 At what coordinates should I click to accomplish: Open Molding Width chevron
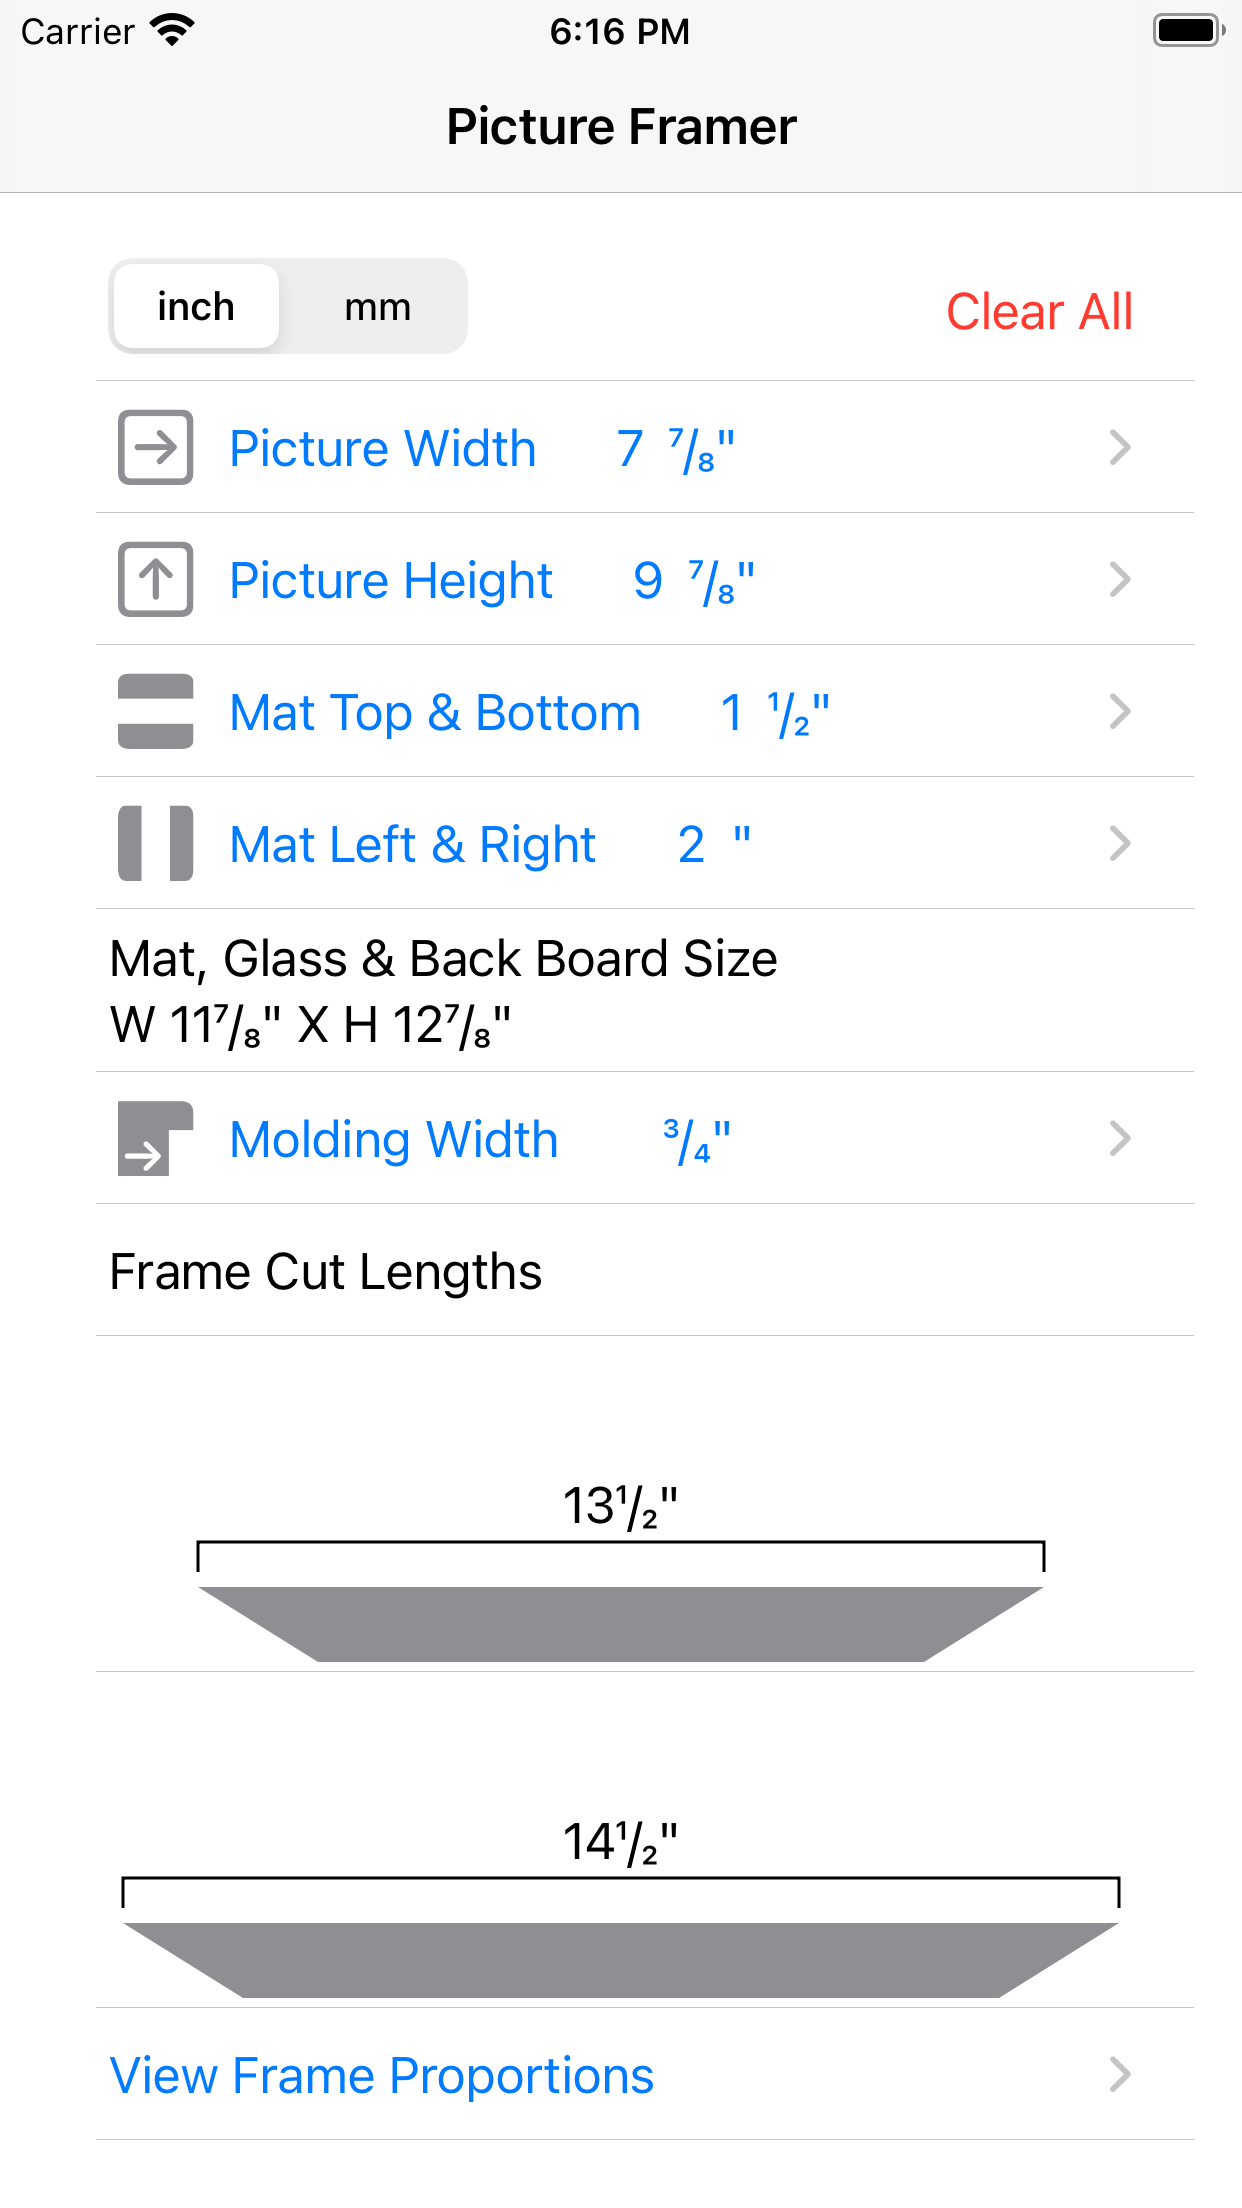pyautogui.click(x=1120, y=1138)
